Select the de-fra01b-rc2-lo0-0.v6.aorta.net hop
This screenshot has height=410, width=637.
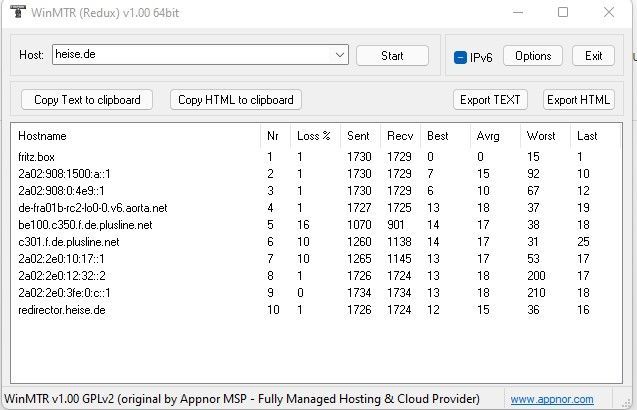(x=316, y=208)
